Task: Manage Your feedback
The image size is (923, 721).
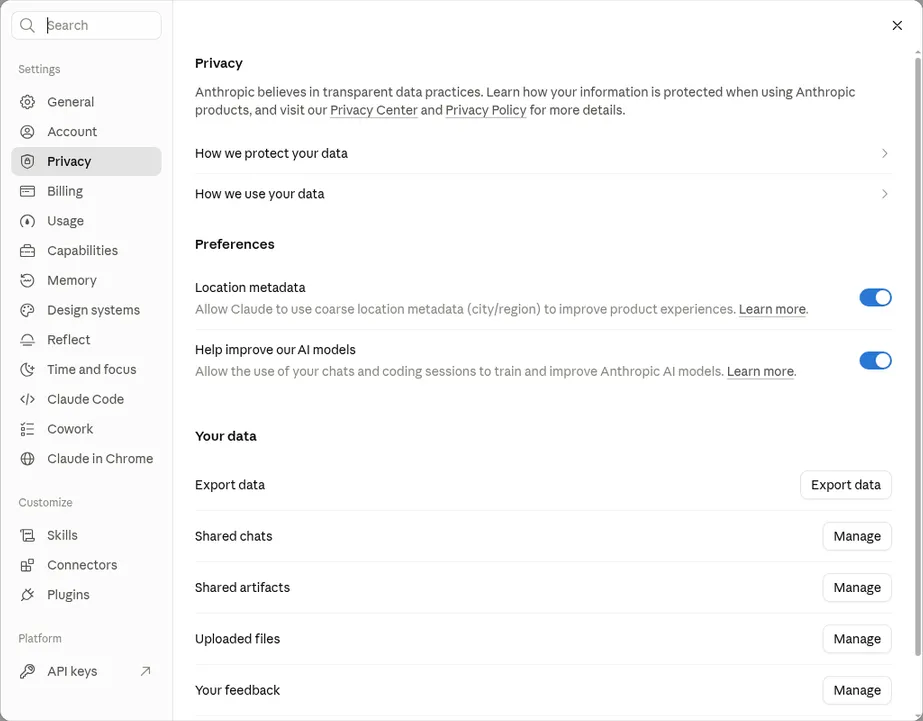Action: (x=857, y=690)
